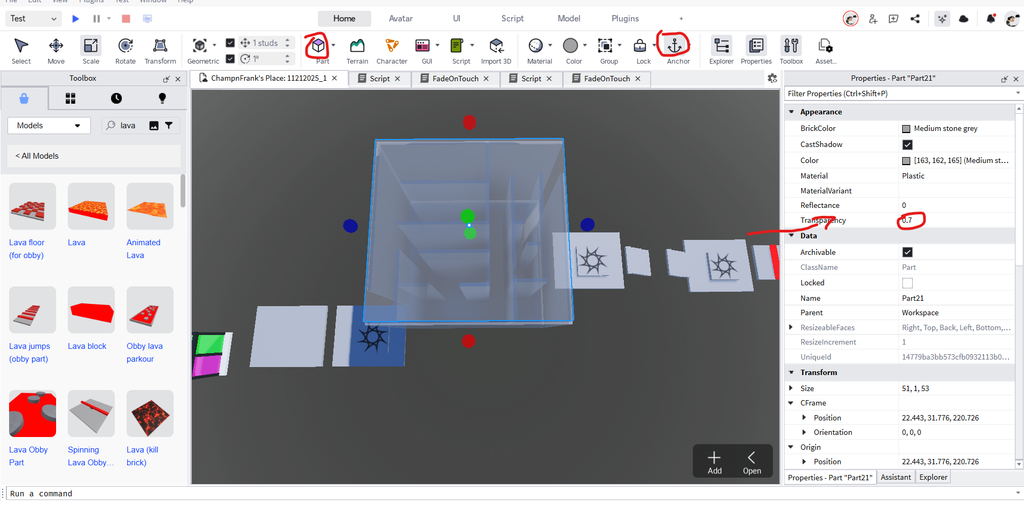Switch to the Explorer bottom tab
The width and height of the screenshot is (1024, 522).
tap(933, 478)
